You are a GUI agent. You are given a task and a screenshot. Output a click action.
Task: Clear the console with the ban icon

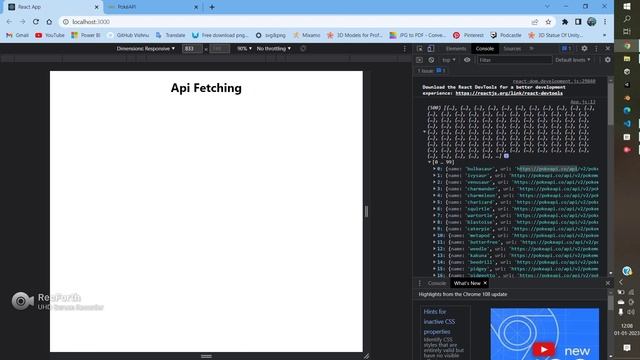[x=431, y=60]
